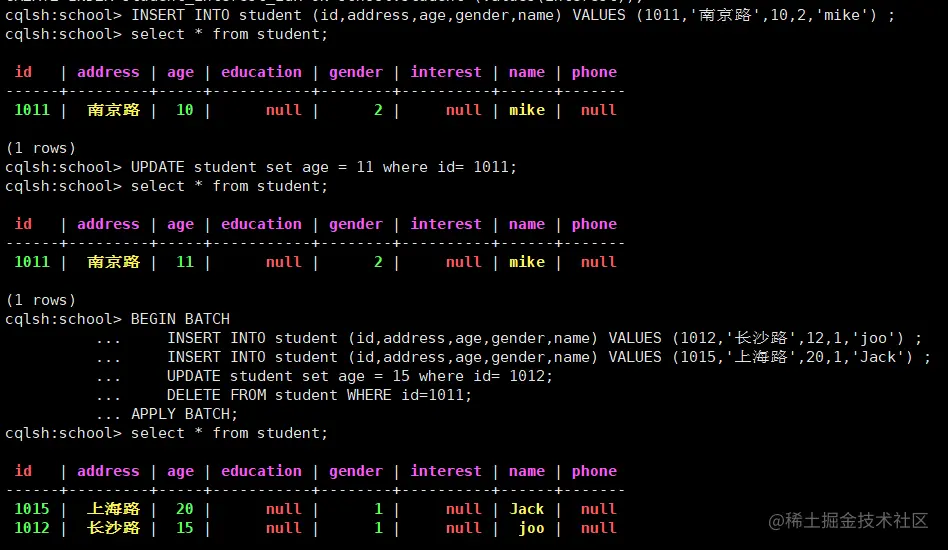The width and height of the screenshot is (948, 550).
Task: Click the select query following the mike INSERT
Action: point(229,34)
